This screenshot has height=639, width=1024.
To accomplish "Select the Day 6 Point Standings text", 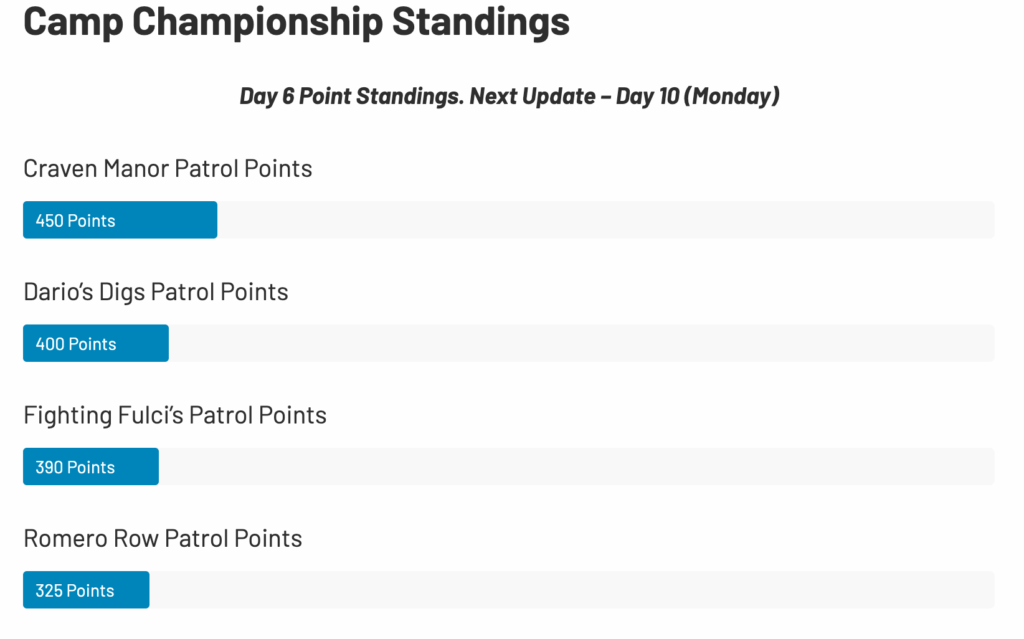I will pyautogui.click(x=351, y=96).
